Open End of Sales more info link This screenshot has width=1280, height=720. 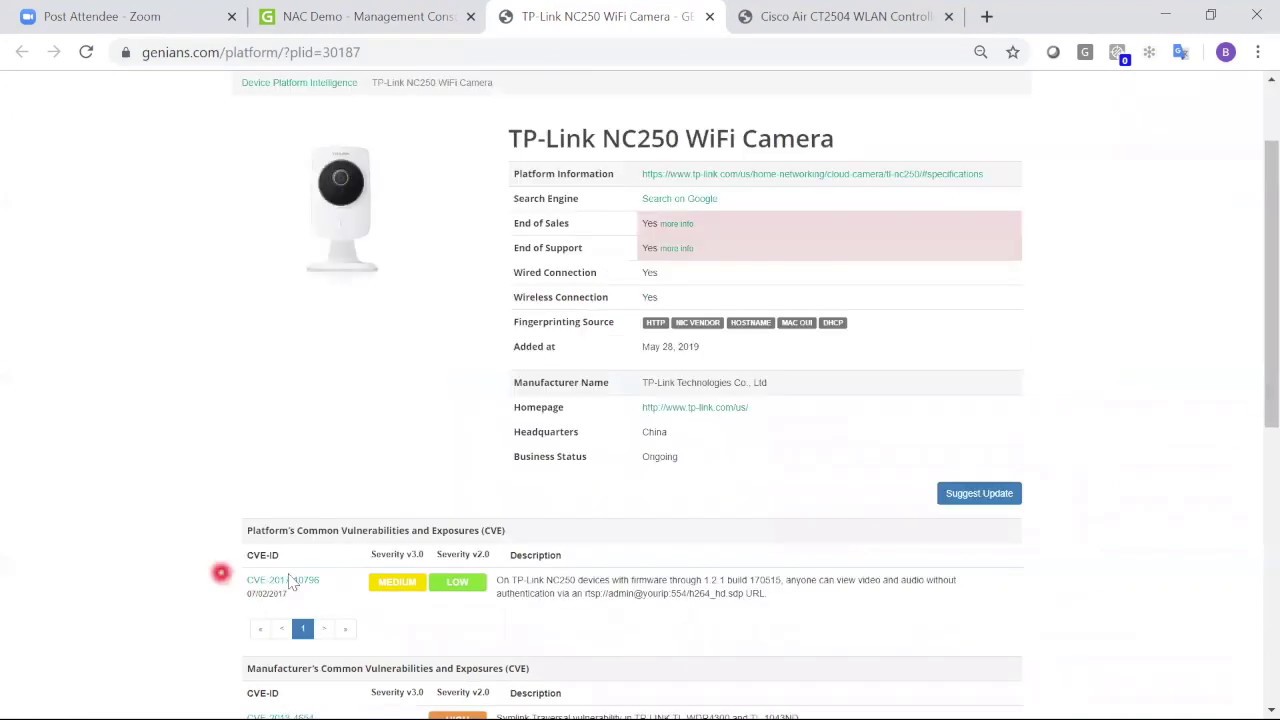[676, 224]
